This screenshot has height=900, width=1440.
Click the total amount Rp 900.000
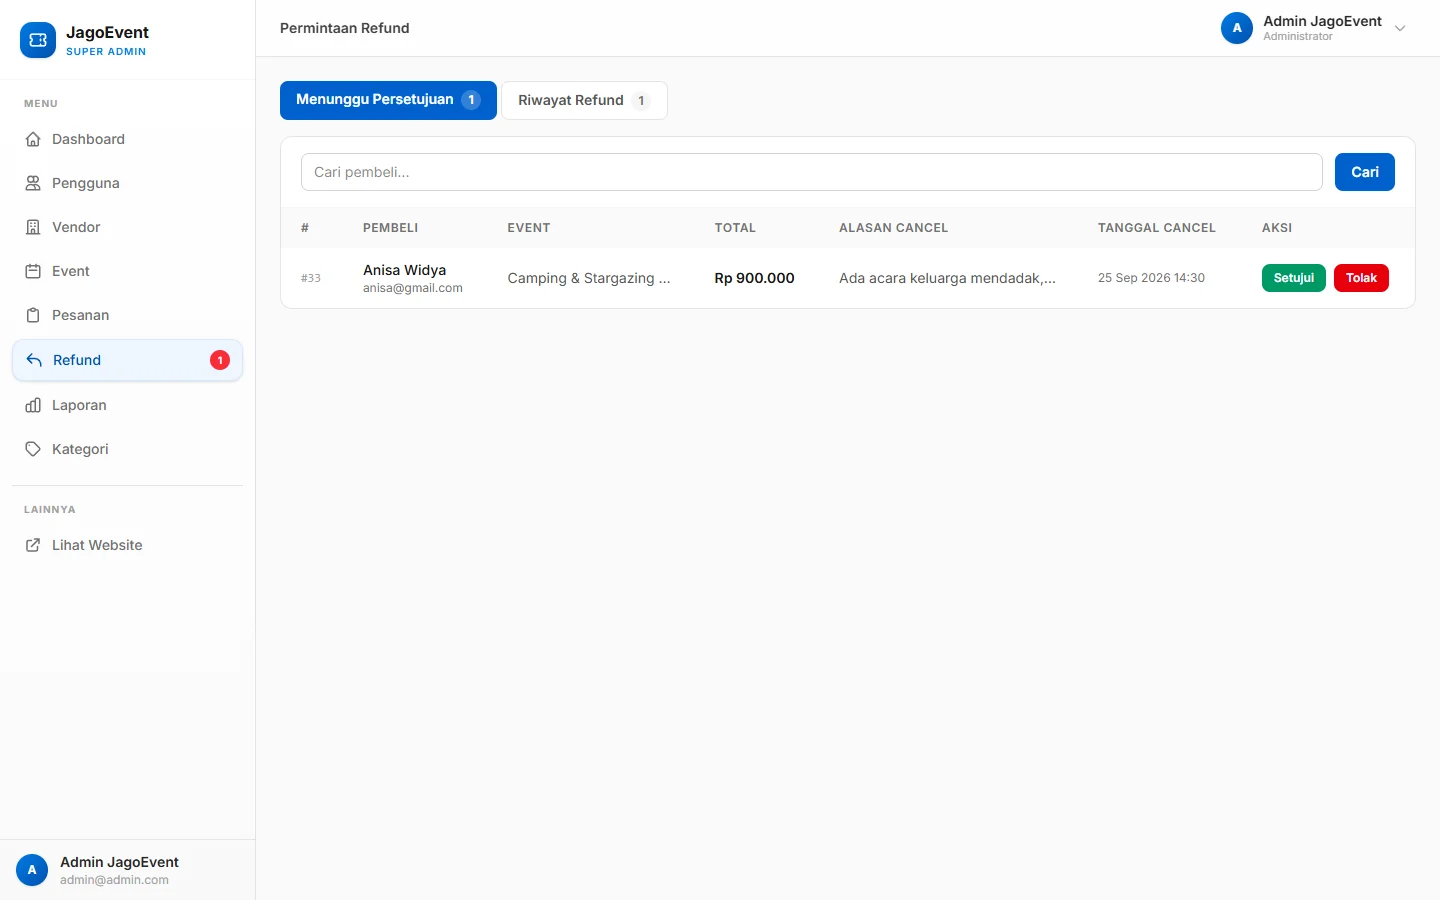click(x=754, y=278)
